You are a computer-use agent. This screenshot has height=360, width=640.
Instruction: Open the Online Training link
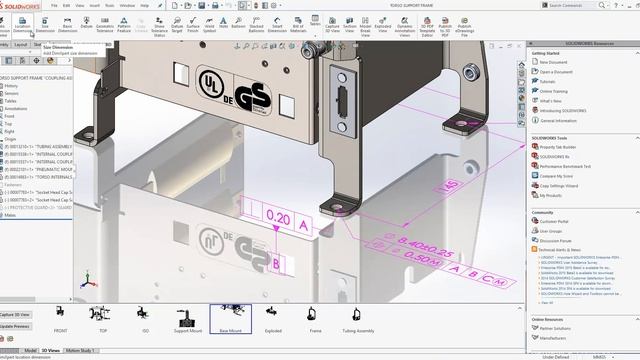553,91
